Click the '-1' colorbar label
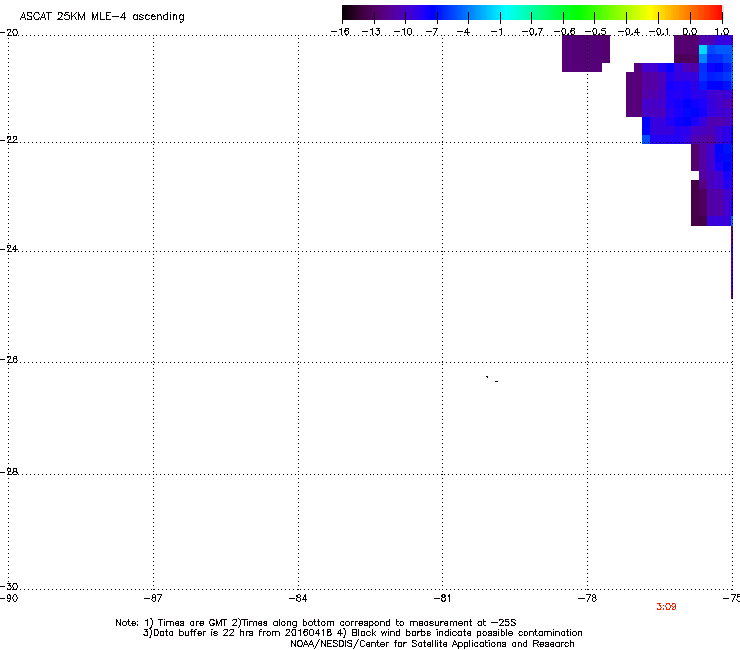Viewport: 740px width, 650px height. tap(496, 32)
